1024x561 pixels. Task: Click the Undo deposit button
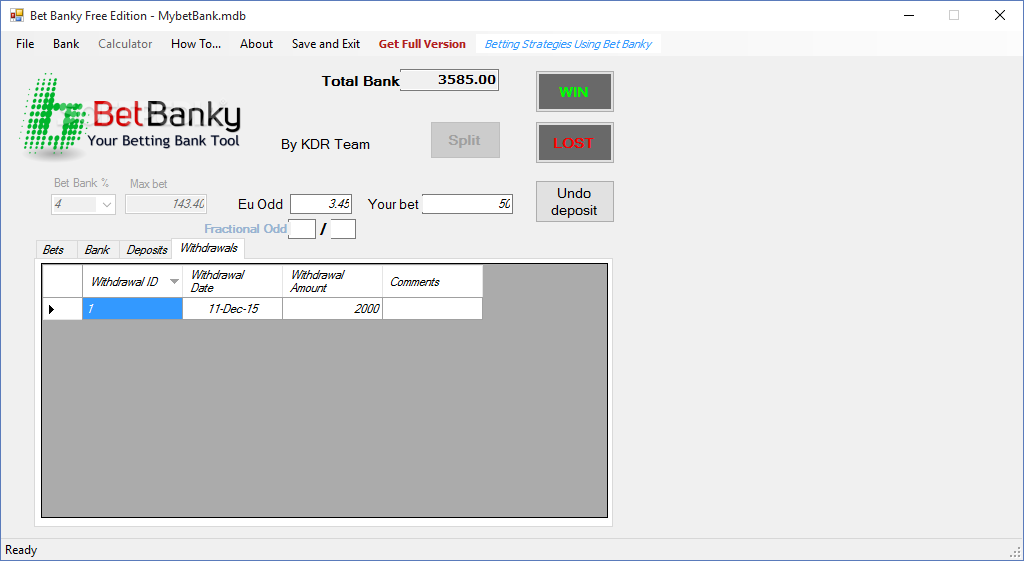click(x=575, y=201)
